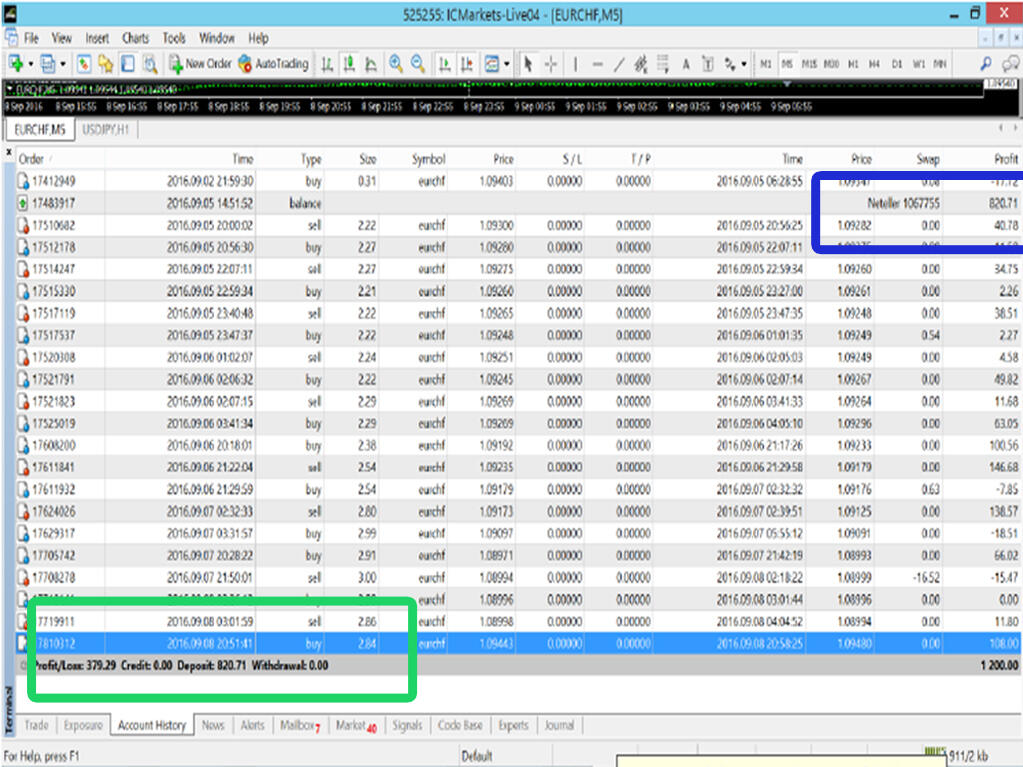
Task: Switch to line chart display
Action: click(371, 64)
